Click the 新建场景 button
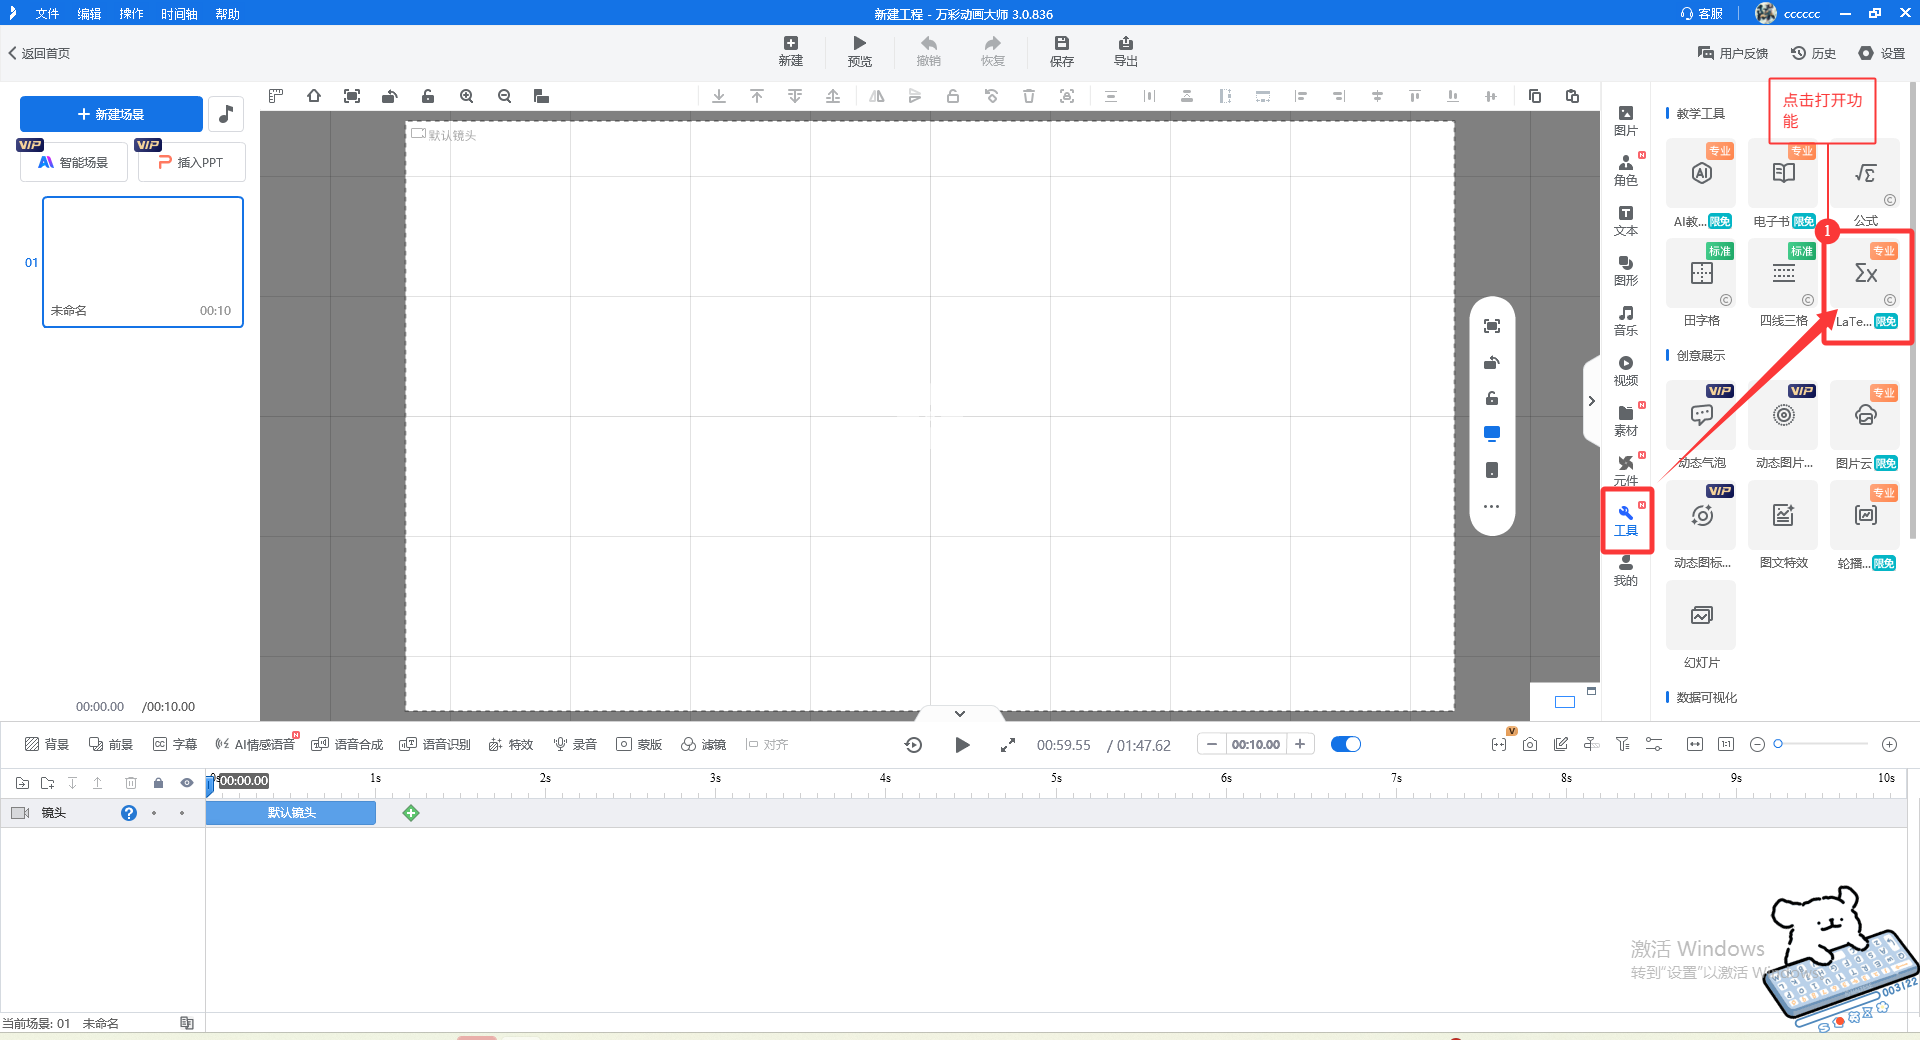Screen dimensions: 1920x1040 tap(111, 114)
